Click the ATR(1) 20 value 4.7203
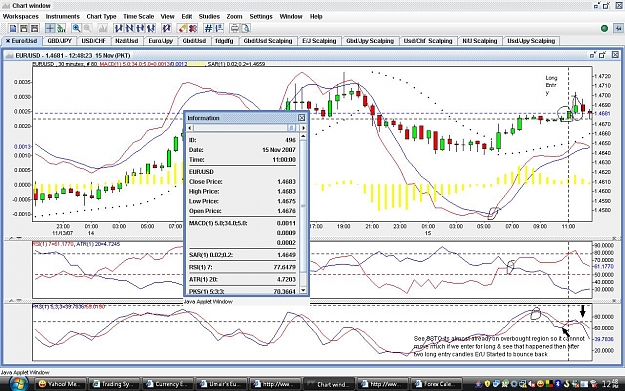Image resolution: width=625 pixels, height=391 pixels. click(x=286, y=279)
